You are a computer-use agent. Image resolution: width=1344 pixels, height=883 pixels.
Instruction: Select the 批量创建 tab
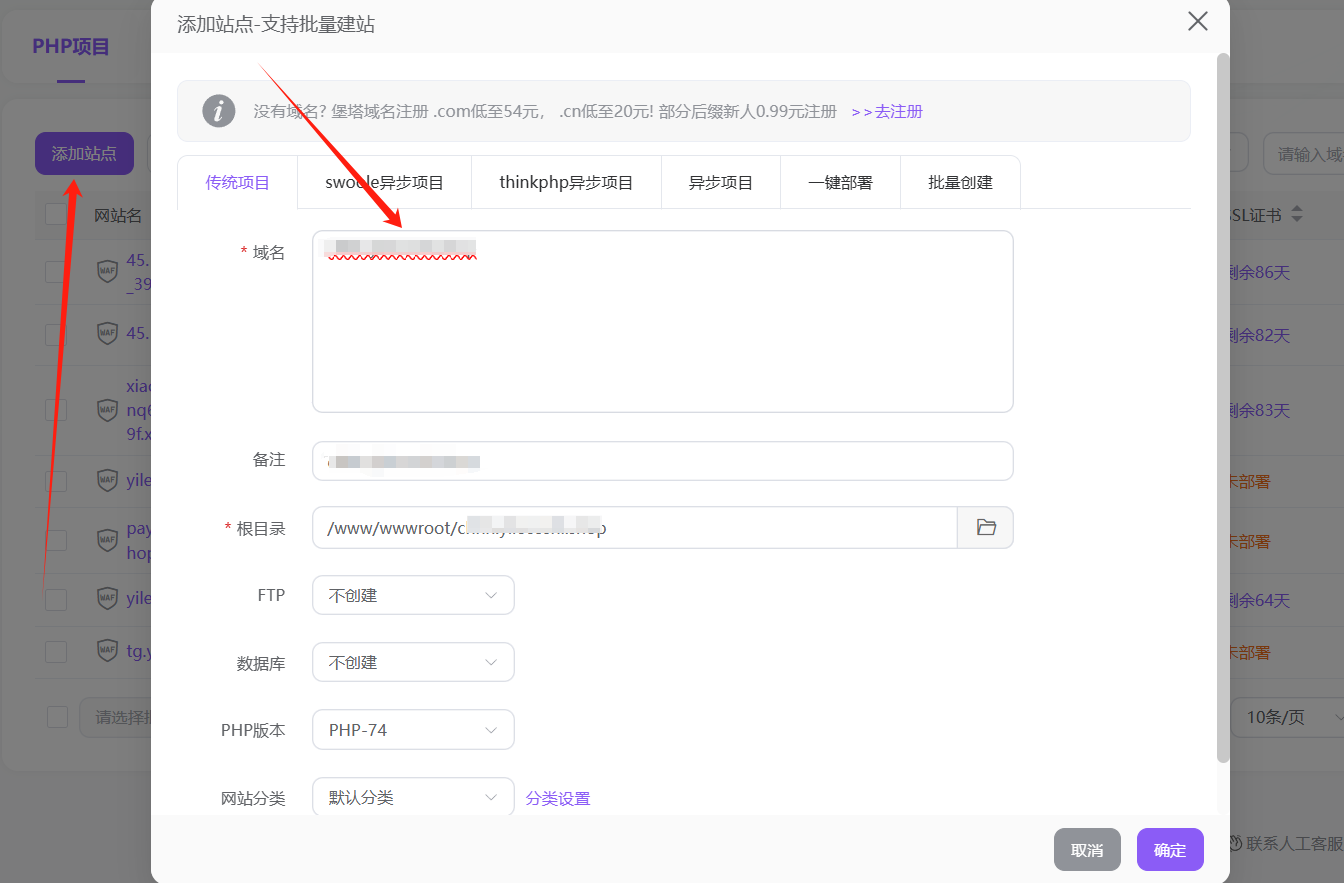pos(960,183)
